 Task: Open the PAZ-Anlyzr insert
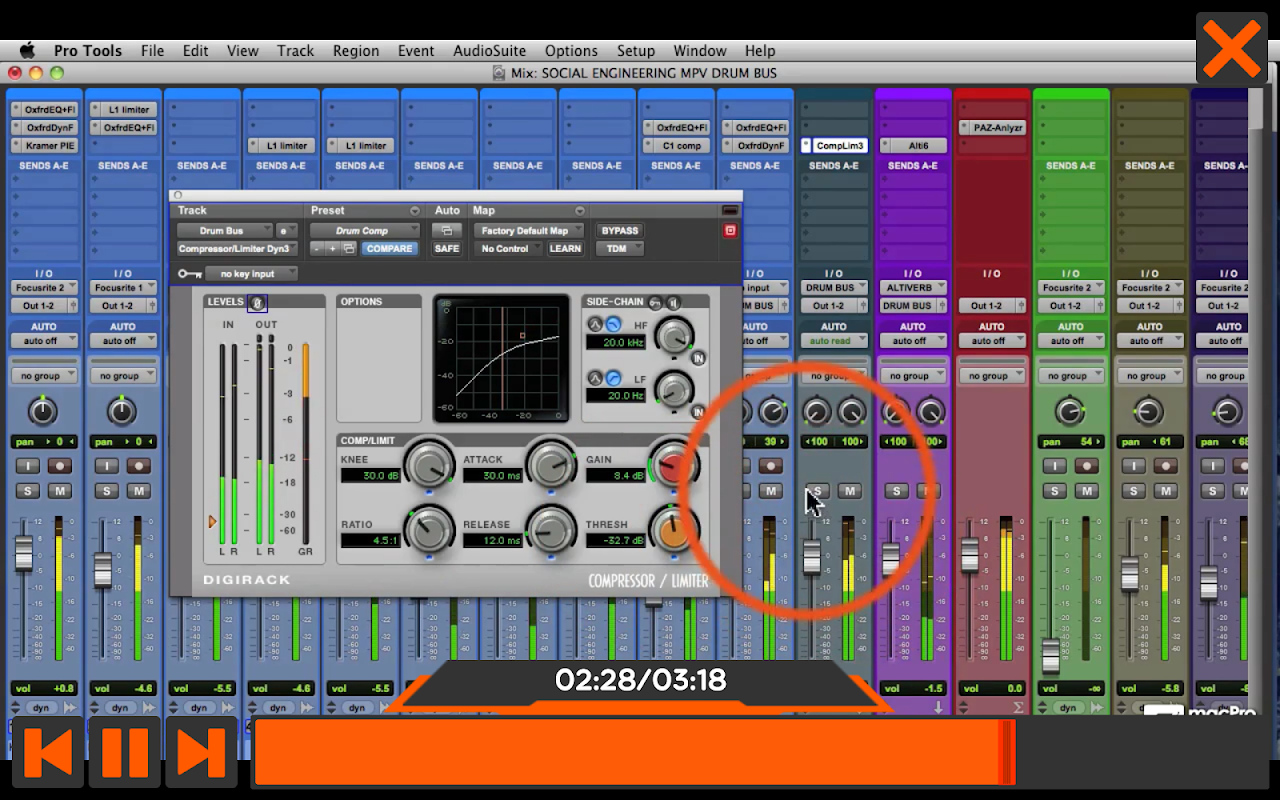coord(992,127)
